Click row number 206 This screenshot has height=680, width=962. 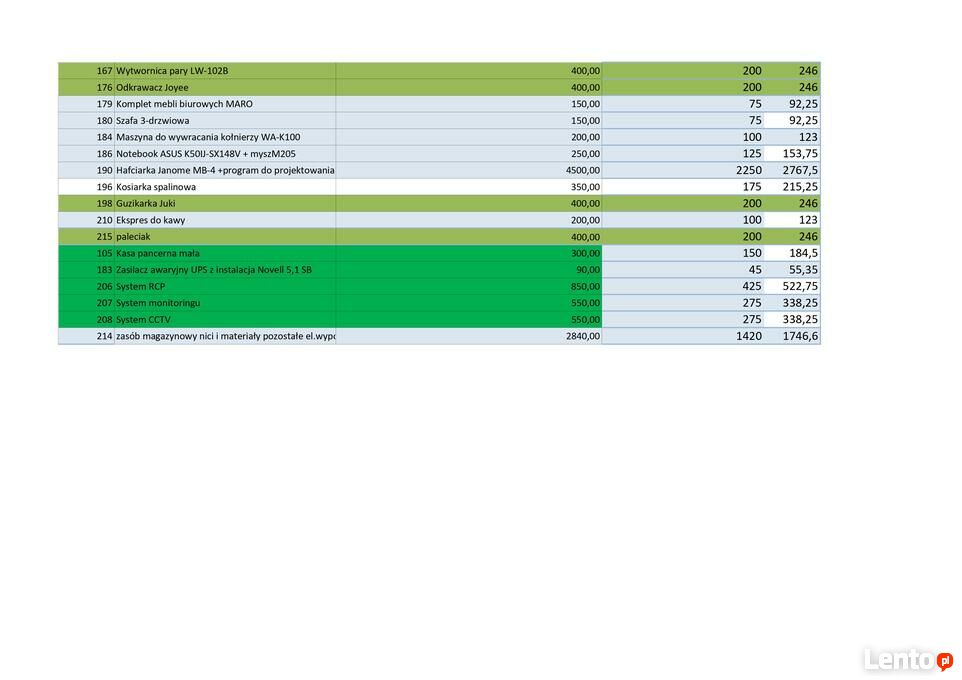pyautogui.click(x=87, y=286)
